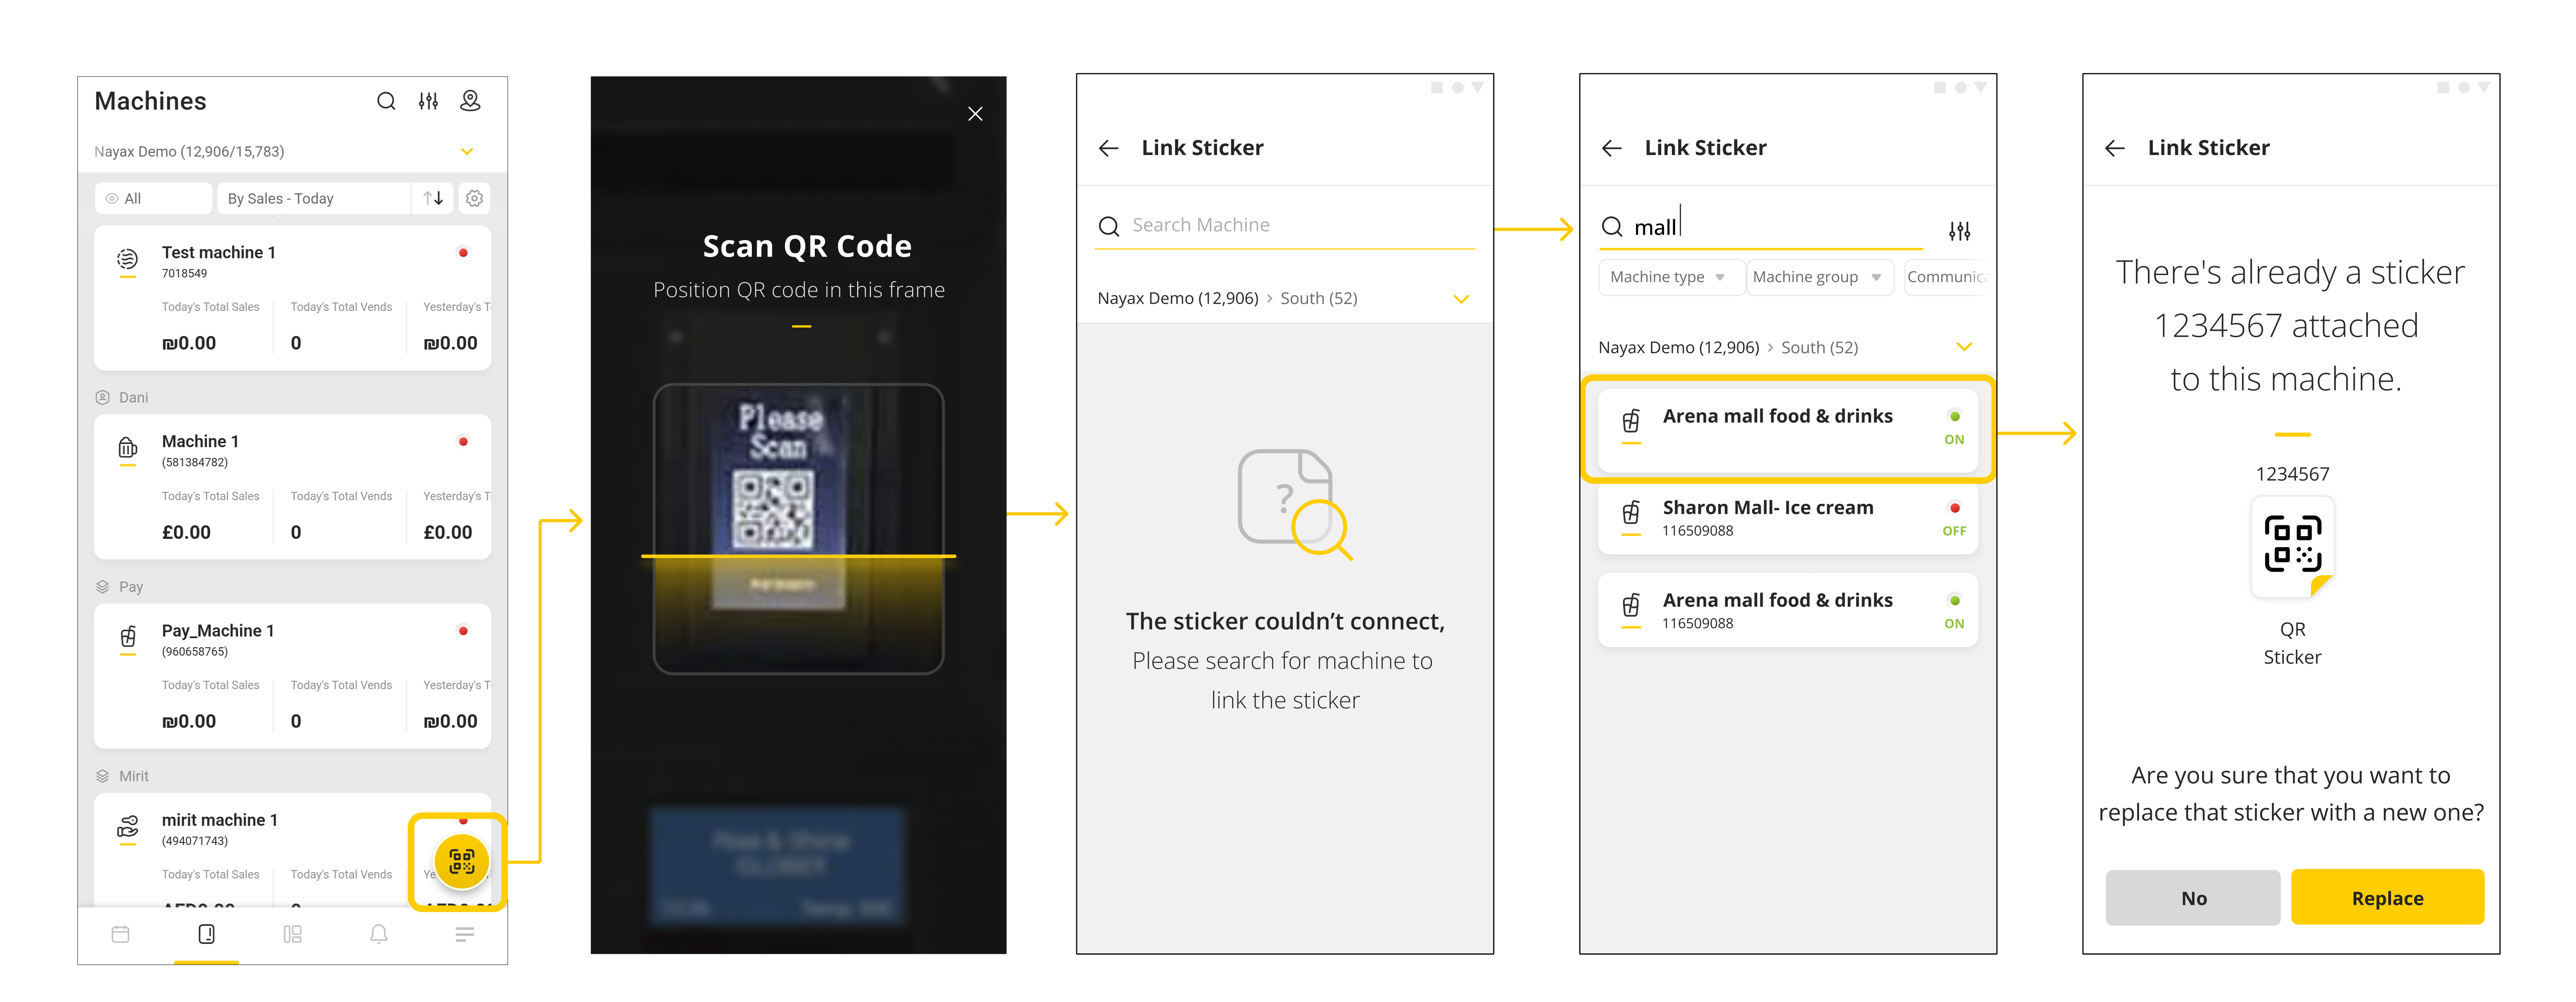
Task: Tap Sharon Mall- Ice cream drink icon
Action: coord(1631,513)
